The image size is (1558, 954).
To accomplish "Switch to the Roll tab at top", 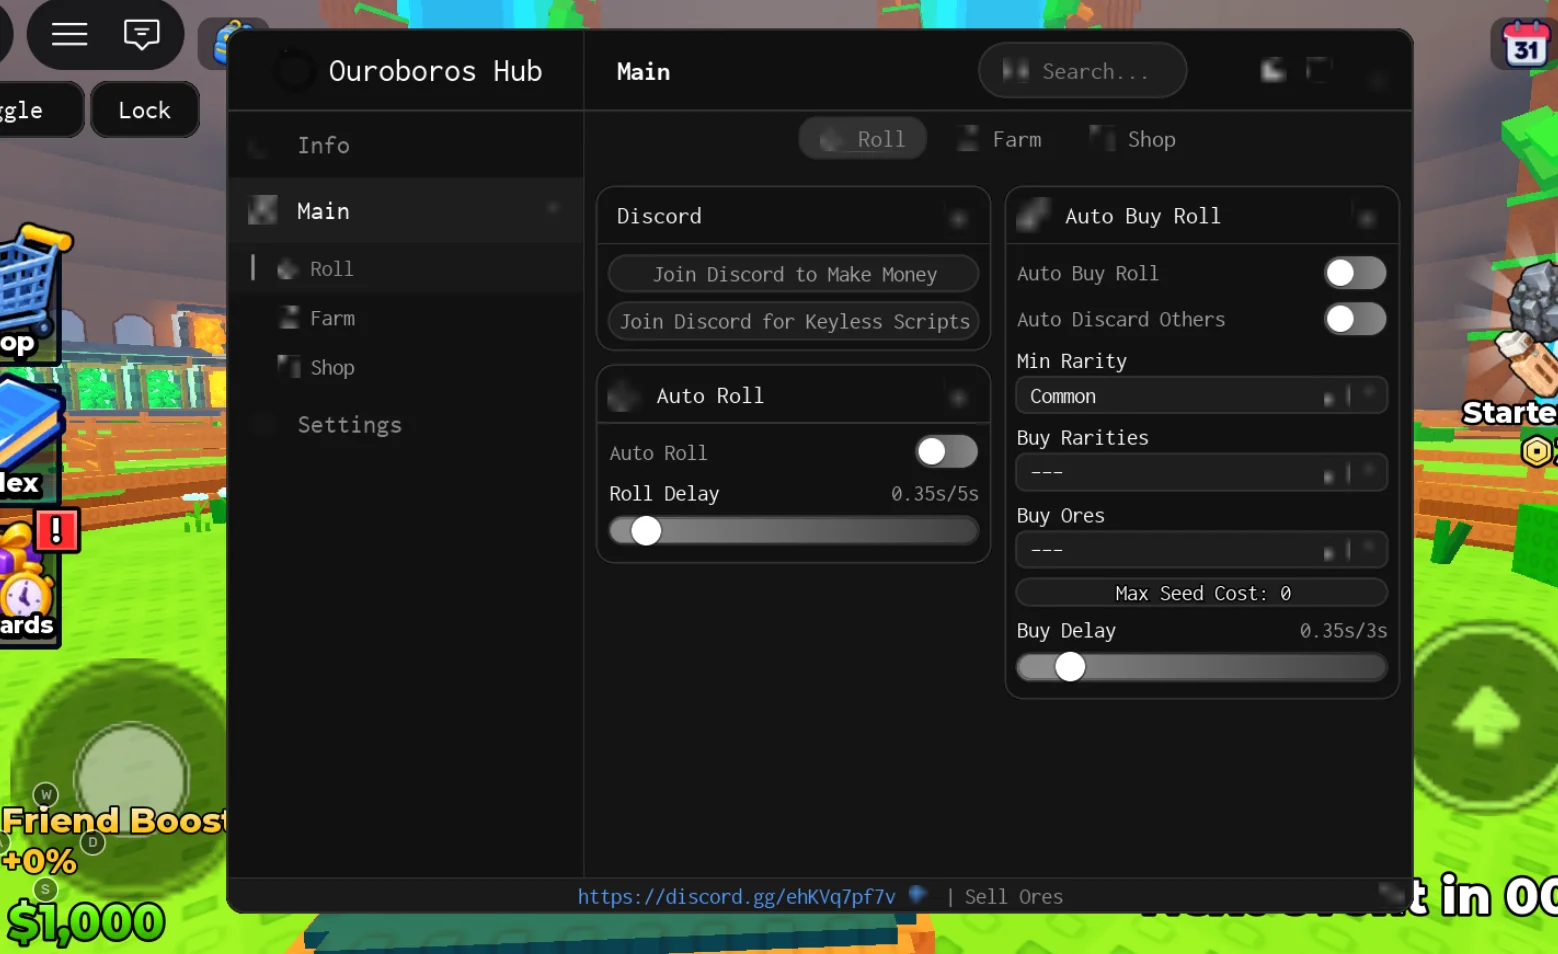I will point(862,139).
